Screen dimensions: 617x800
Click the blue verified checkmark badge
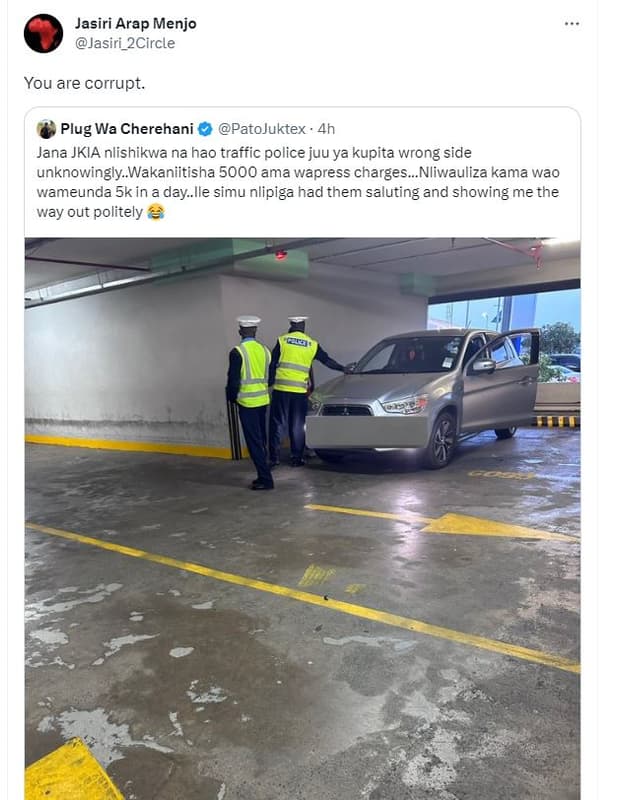205,130
